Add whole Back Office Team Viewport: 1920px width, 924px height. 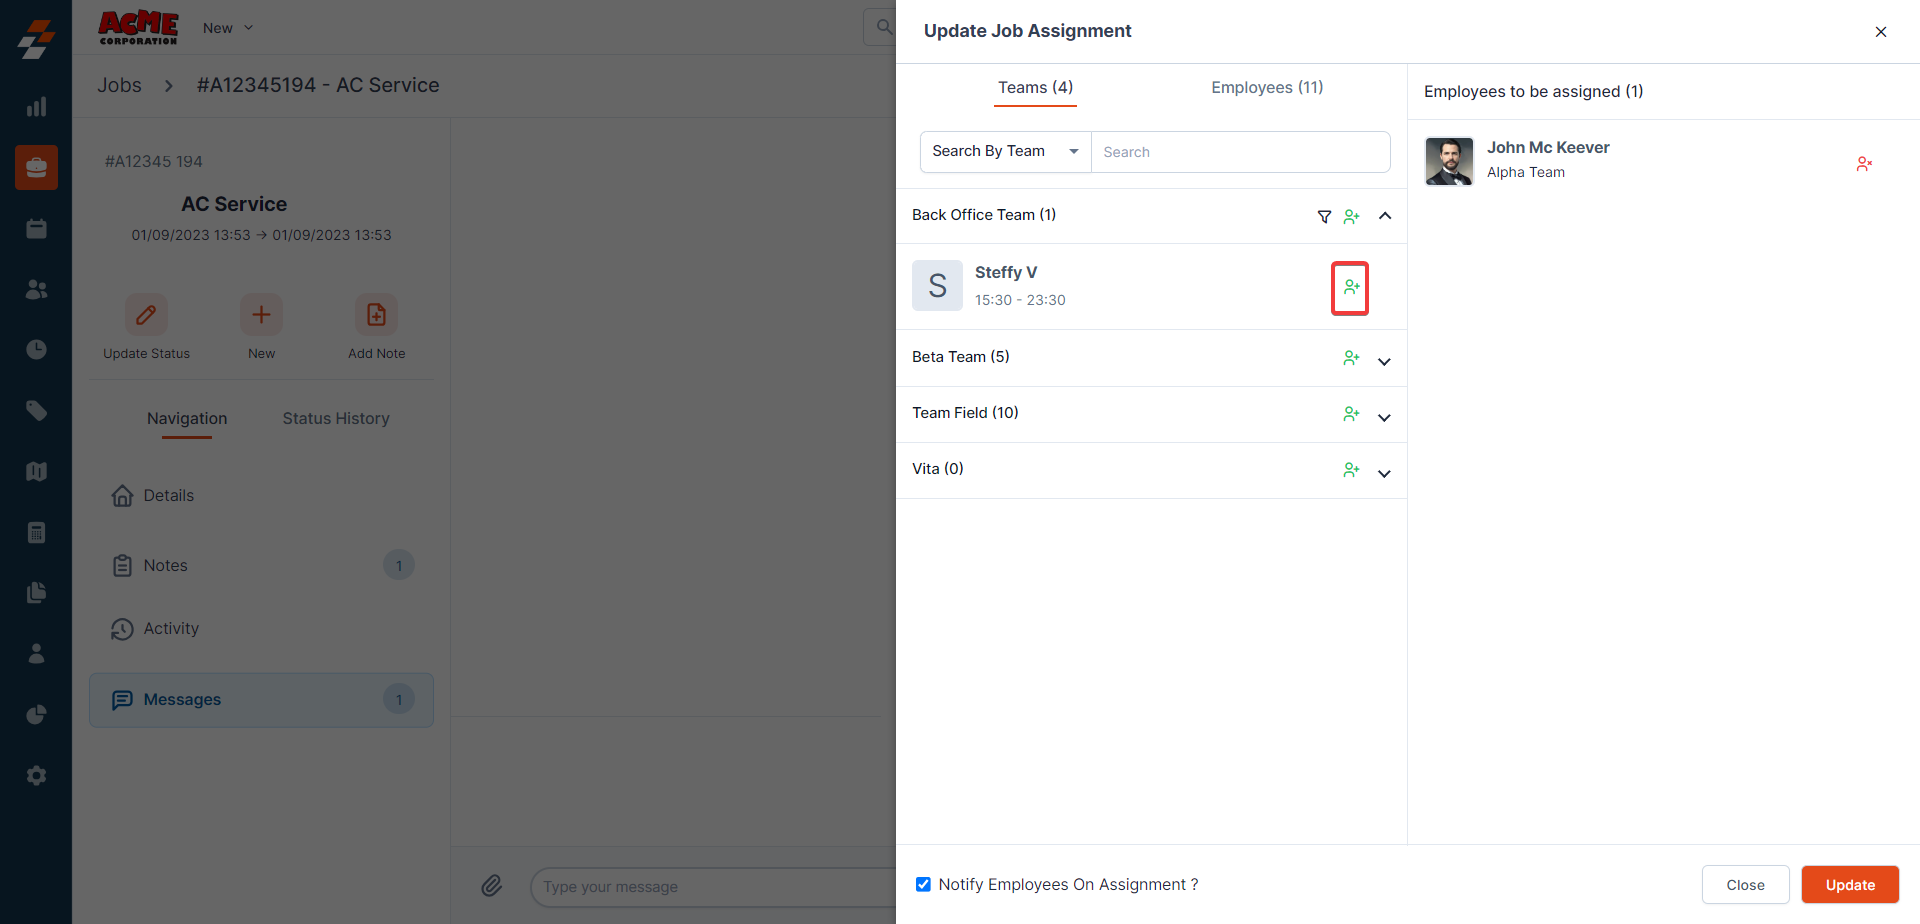pyautogui.click(x=1351, y=216)
